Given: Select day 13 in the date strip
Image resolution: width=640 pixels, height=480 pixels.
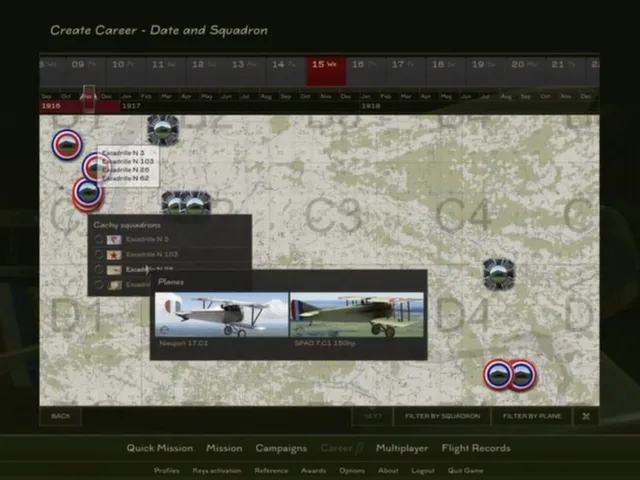Looking at the screenshot, I should click(245, 71).
